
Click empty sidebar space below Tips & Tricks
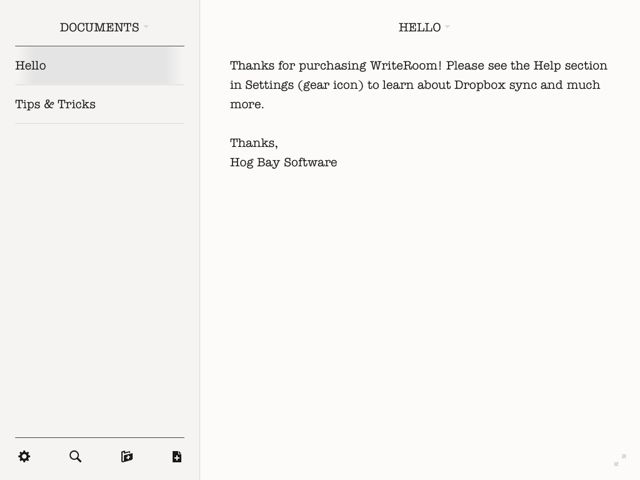pos(100,278)
